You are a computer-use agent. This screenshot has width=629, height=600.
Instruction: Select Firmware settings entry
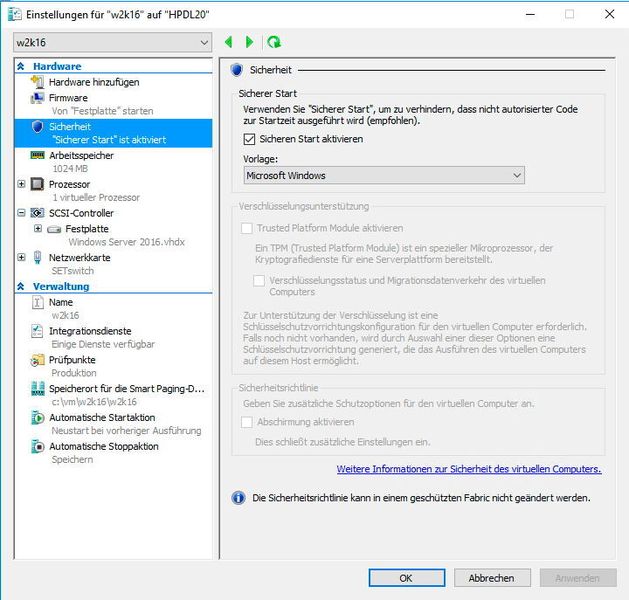pos(68,97)
